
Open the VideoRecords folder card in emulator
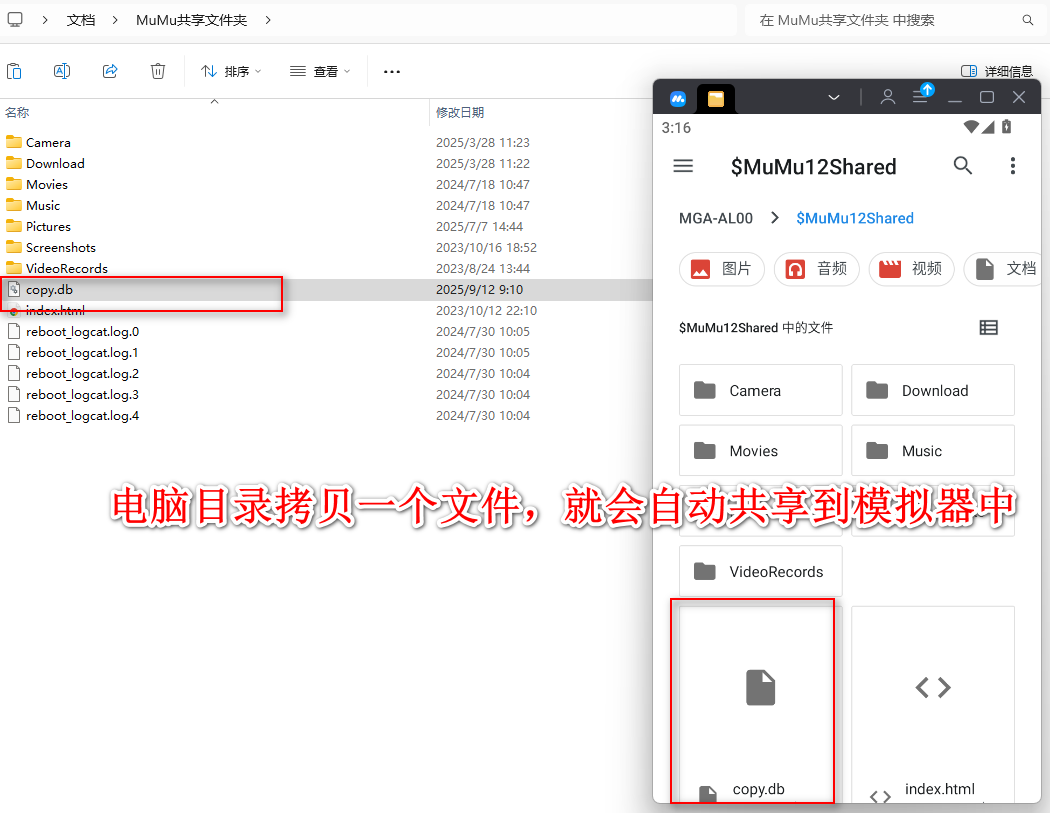pyautogui.click(x=761, y=571)
